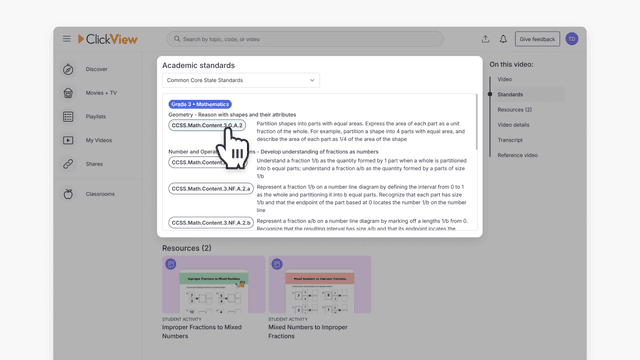Image resolution: width=640 pixels, height=360 pixels.
Task: Click the Resources (2) heading
Action: pyautogui.click(x=187, y=248)
